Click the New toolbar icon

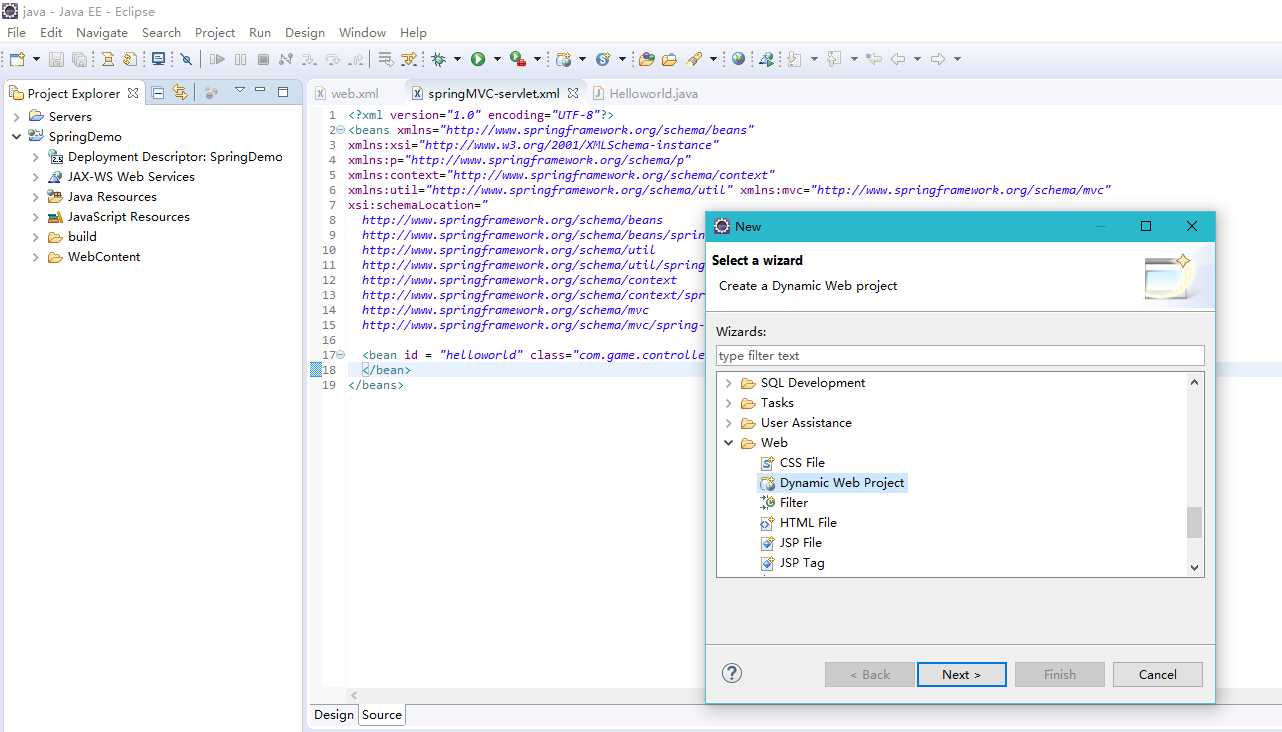click(x=17, y=59)
